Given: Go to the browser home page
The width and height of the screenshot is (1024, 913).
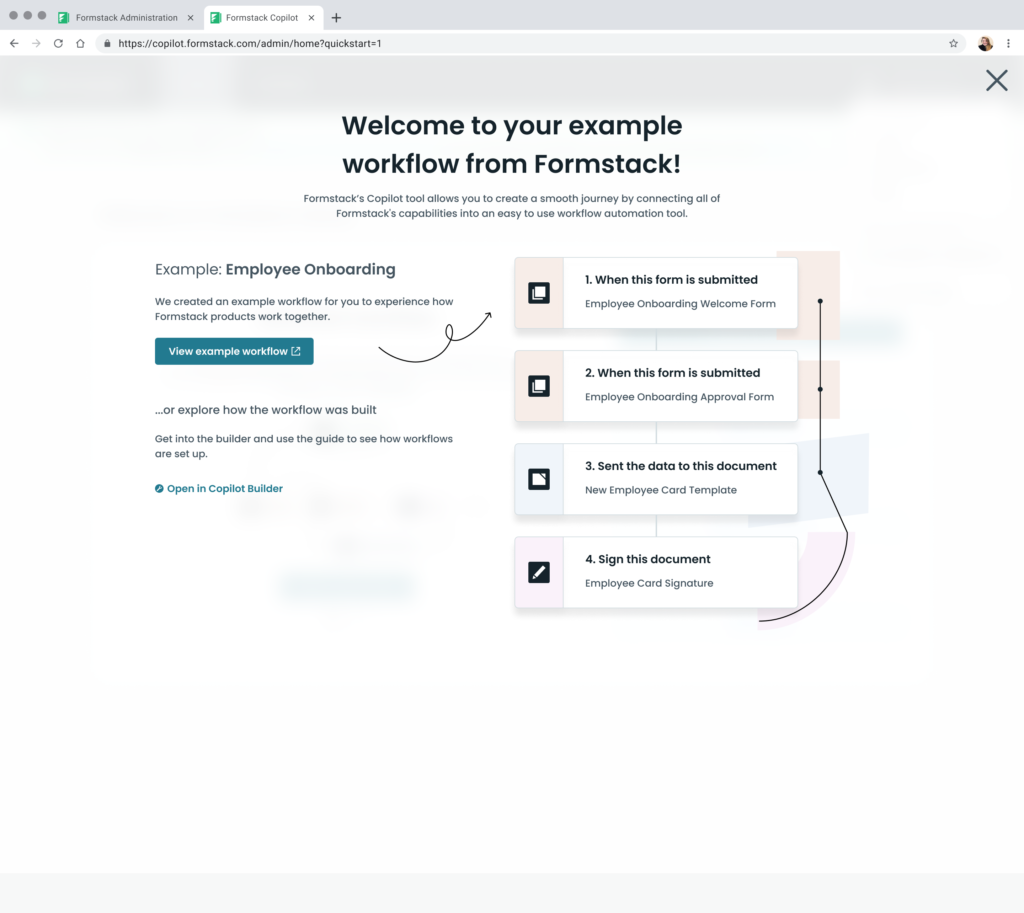Looking at the screenshot, I should point(80,43).
